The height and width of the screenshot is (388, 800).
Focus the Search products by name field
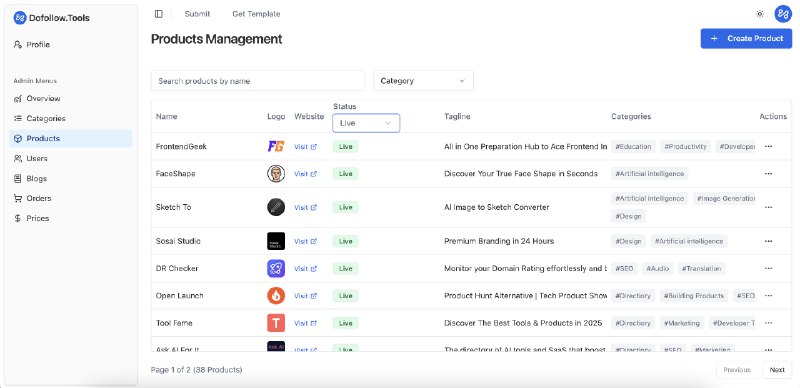click(x=258, y=81)
